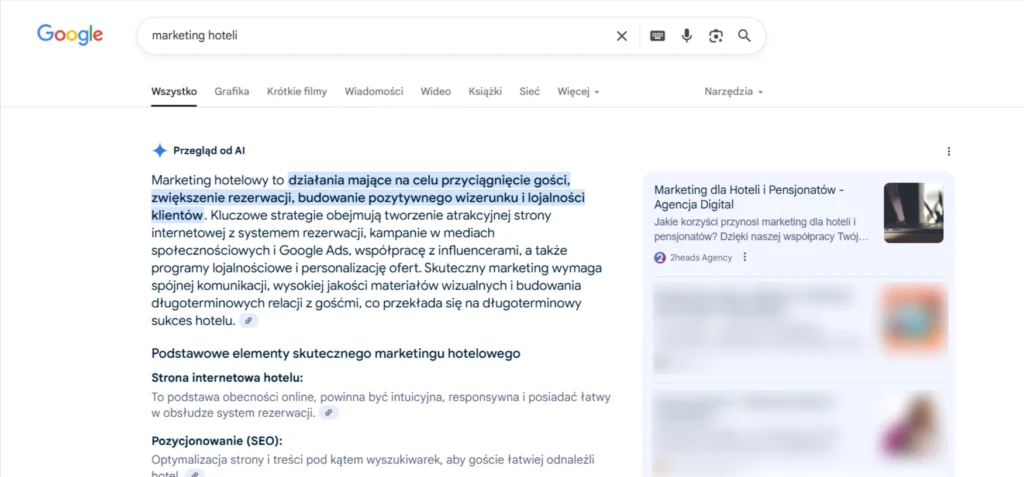The width and height of the screenshot is (1024, 477).
Task: Open the Google logo homepage link
Action: [70, 35]
